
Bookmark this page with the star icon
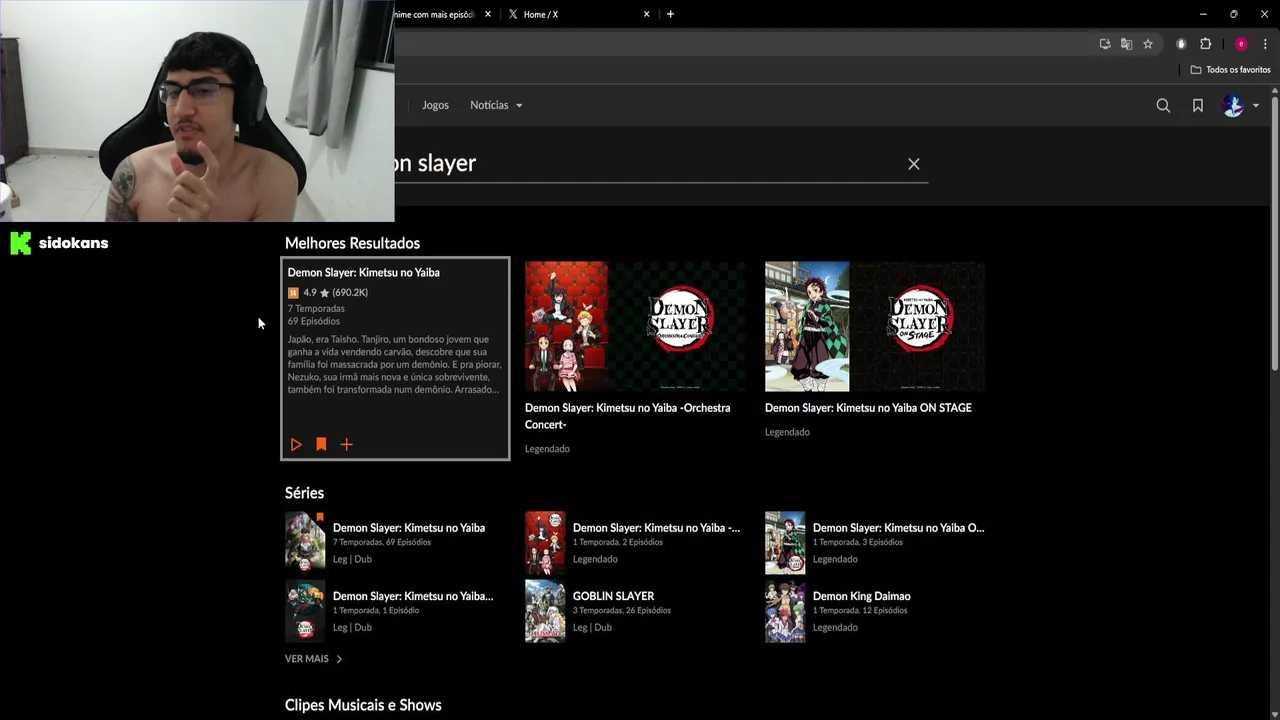click(1148, 44)
